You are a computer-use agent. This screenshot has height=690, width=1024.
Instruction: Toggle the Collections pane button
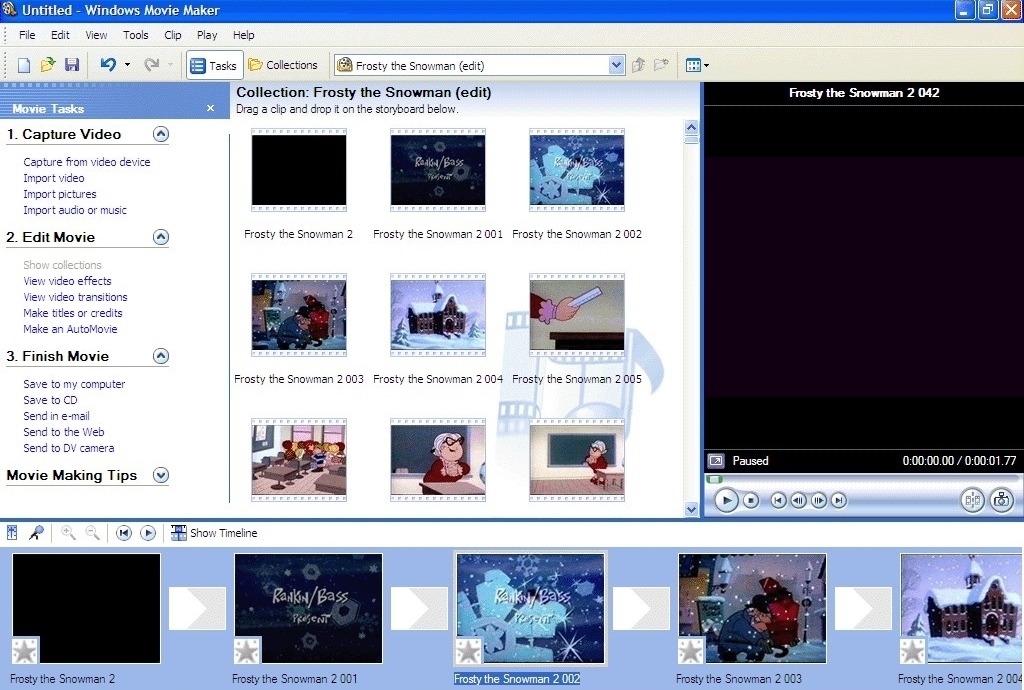pos(283,65)
